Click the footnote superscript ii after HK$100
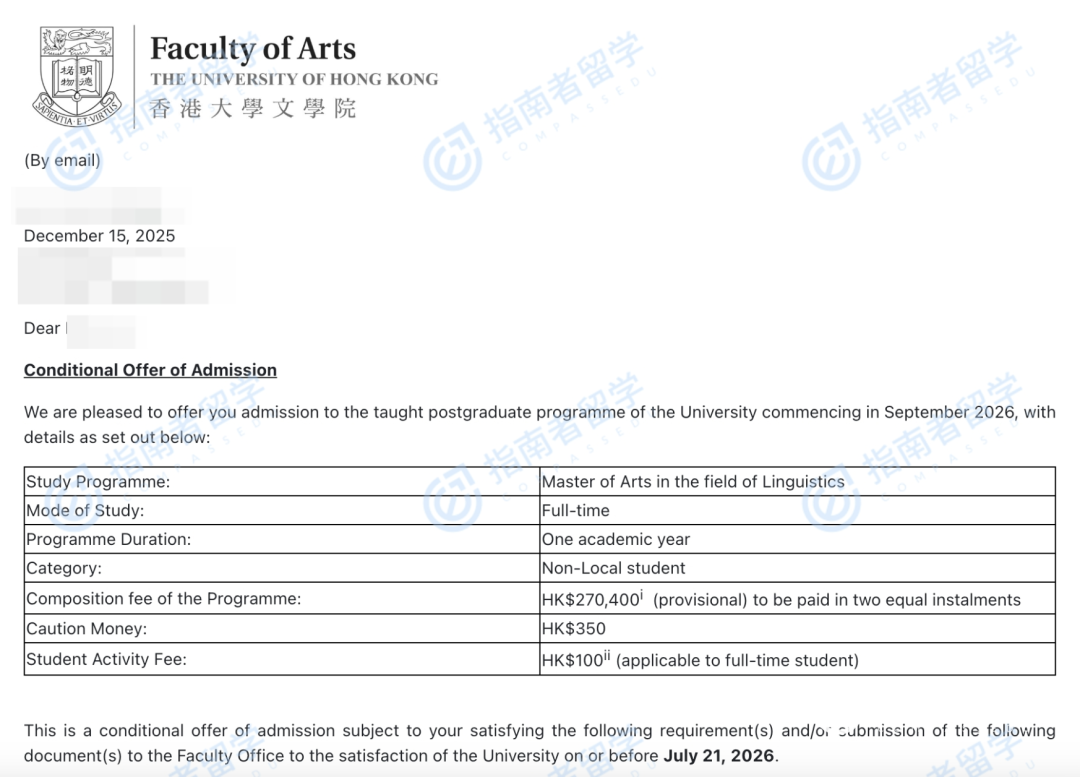This screenshot has height=777, width=1080. [606, 654]
